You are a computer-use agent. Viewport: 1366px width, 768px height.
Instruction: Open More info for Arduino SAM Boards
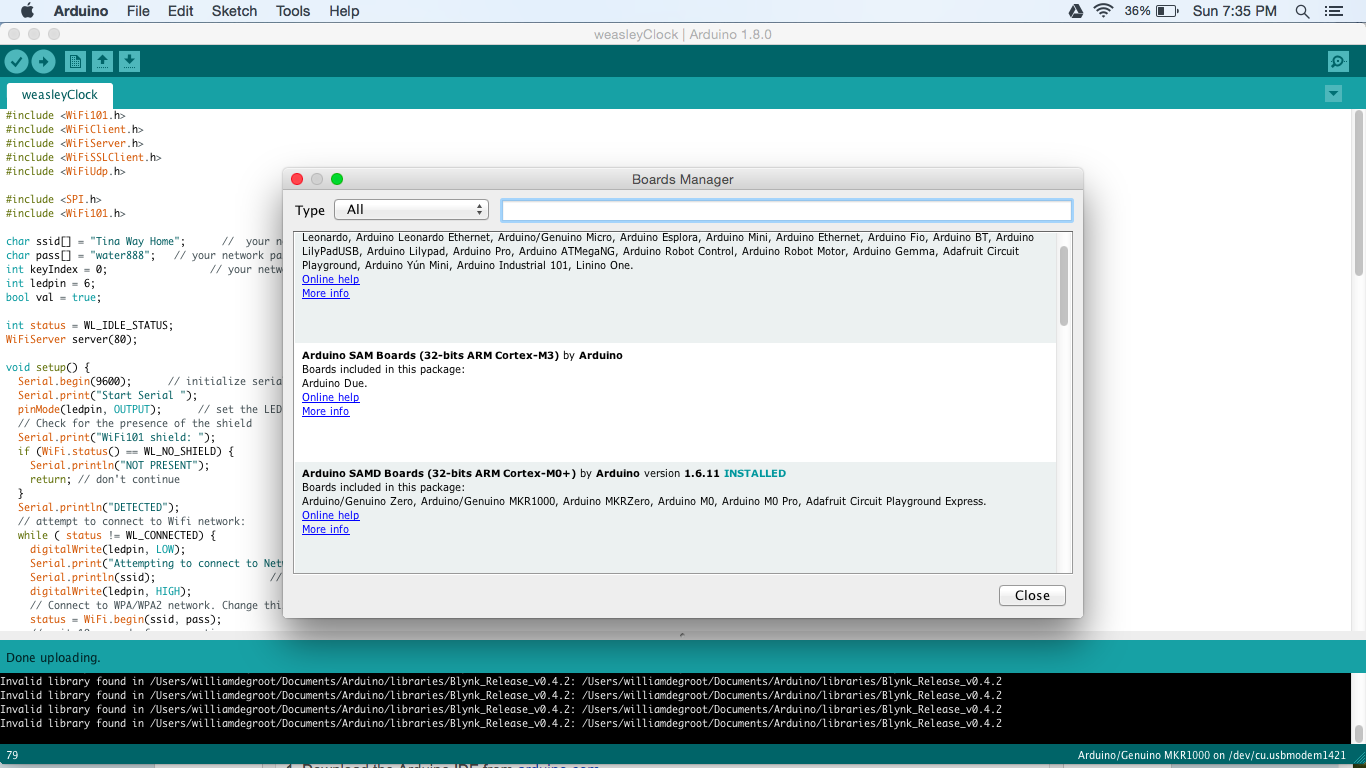click(x=325, y=411)
